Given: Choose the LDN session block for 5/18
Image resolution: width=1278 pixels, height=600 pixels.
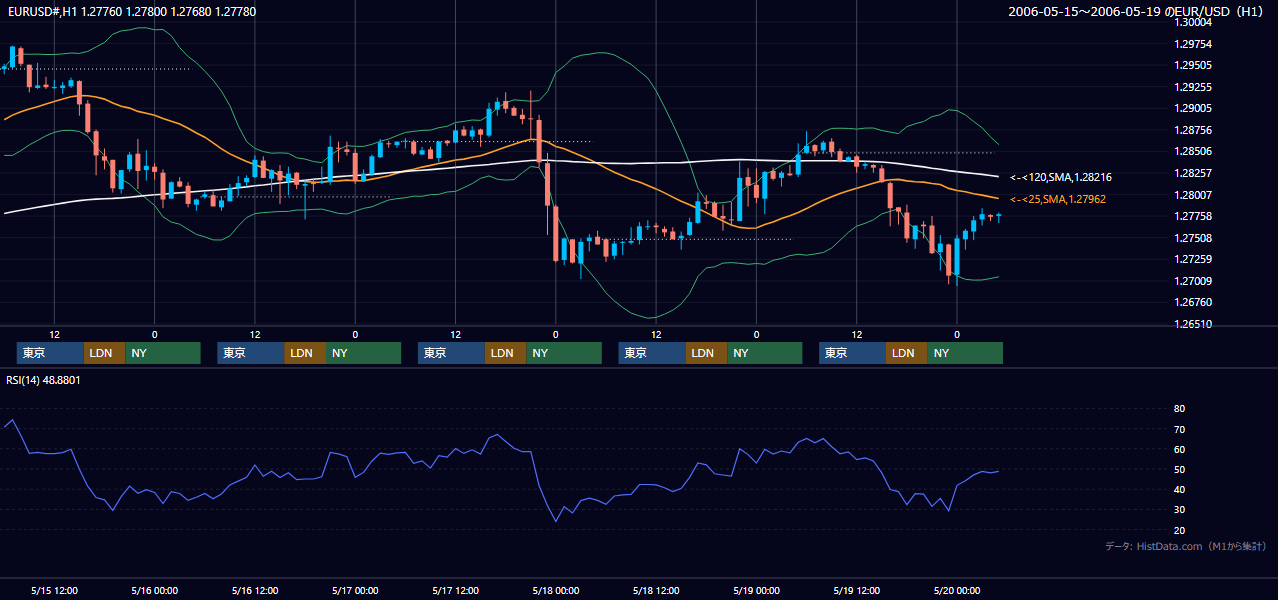Looking at the screenshot, I should pos(707,353).
